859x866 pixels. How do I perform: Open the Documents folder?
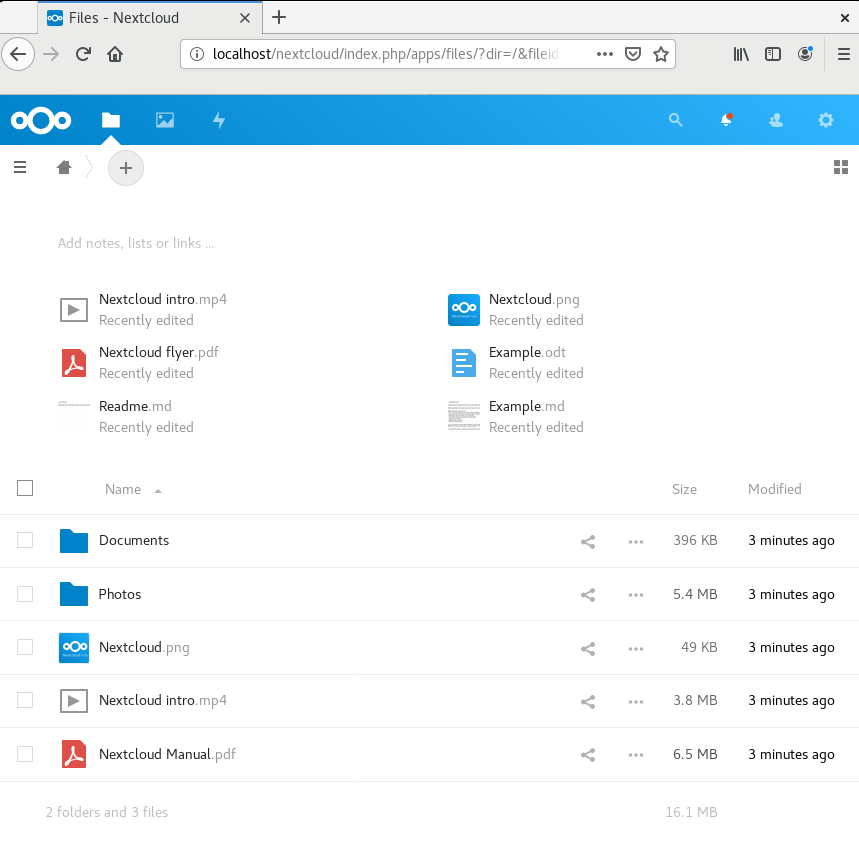[134, 540]
